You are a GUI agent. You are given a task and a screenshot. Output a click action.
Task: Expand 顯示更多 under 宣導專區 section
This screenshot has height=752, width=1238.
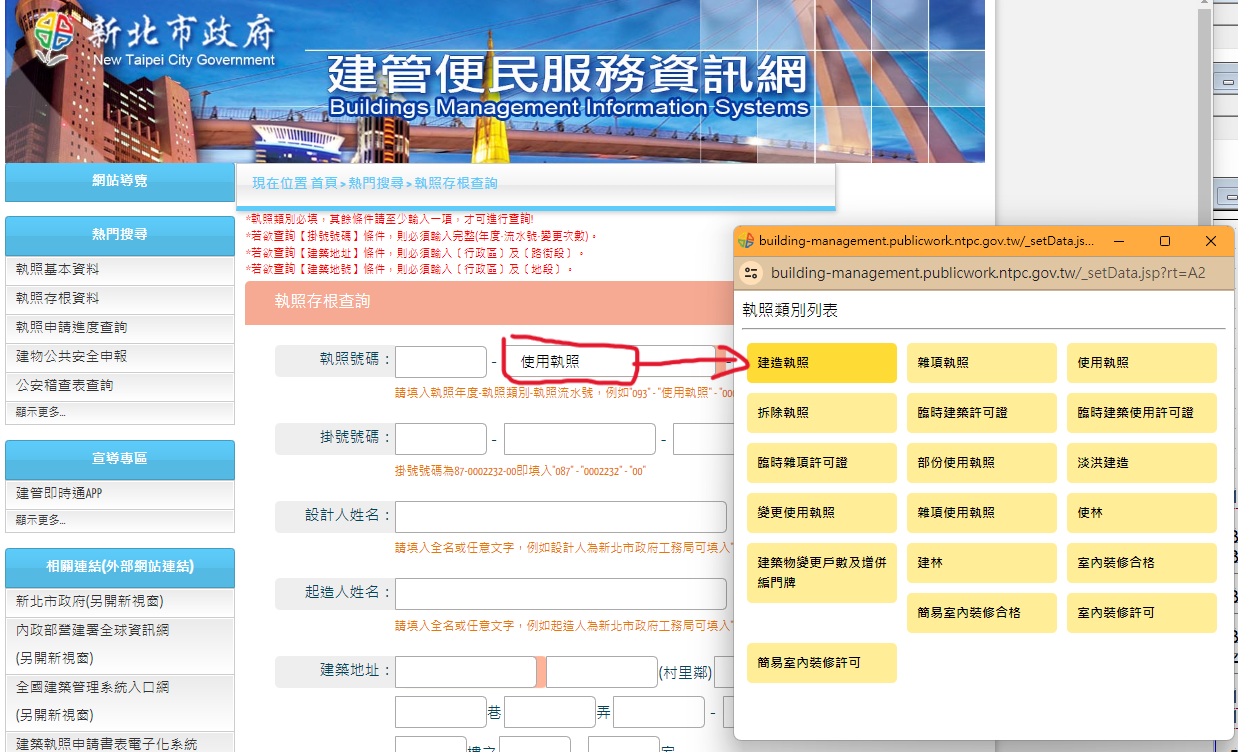point(41,520)
